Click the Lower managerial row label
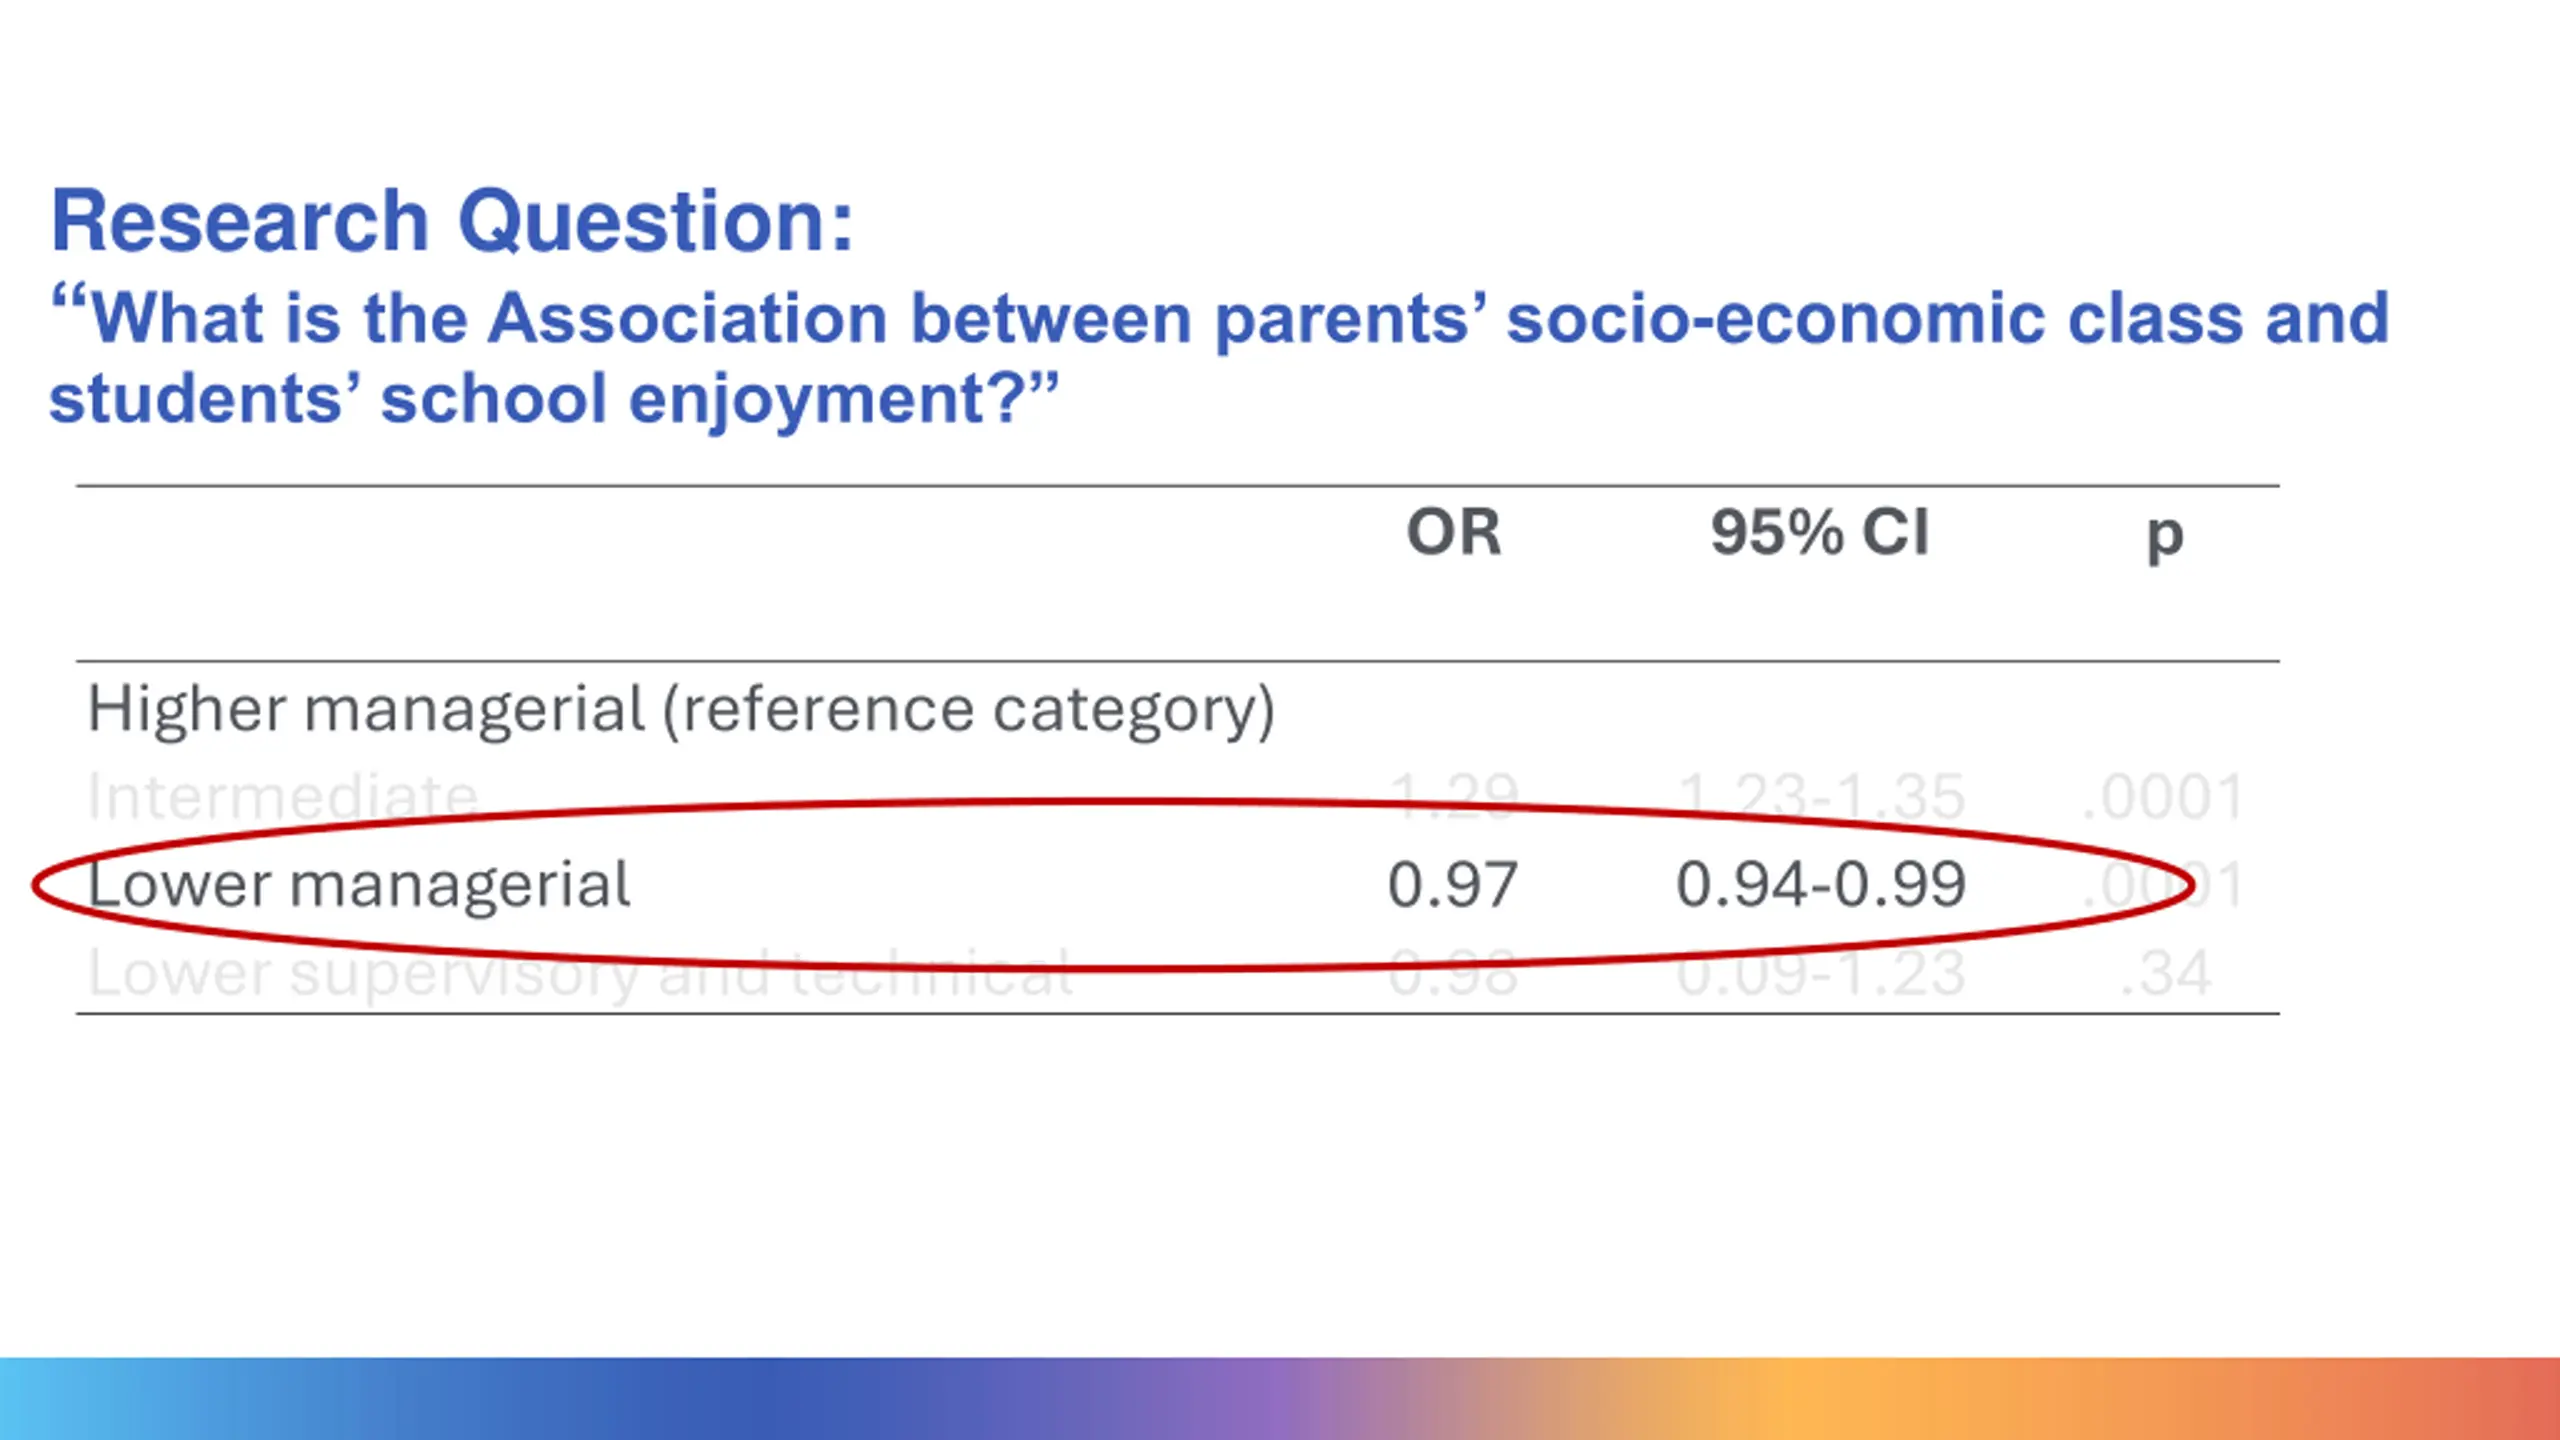 tap(359, 885)
